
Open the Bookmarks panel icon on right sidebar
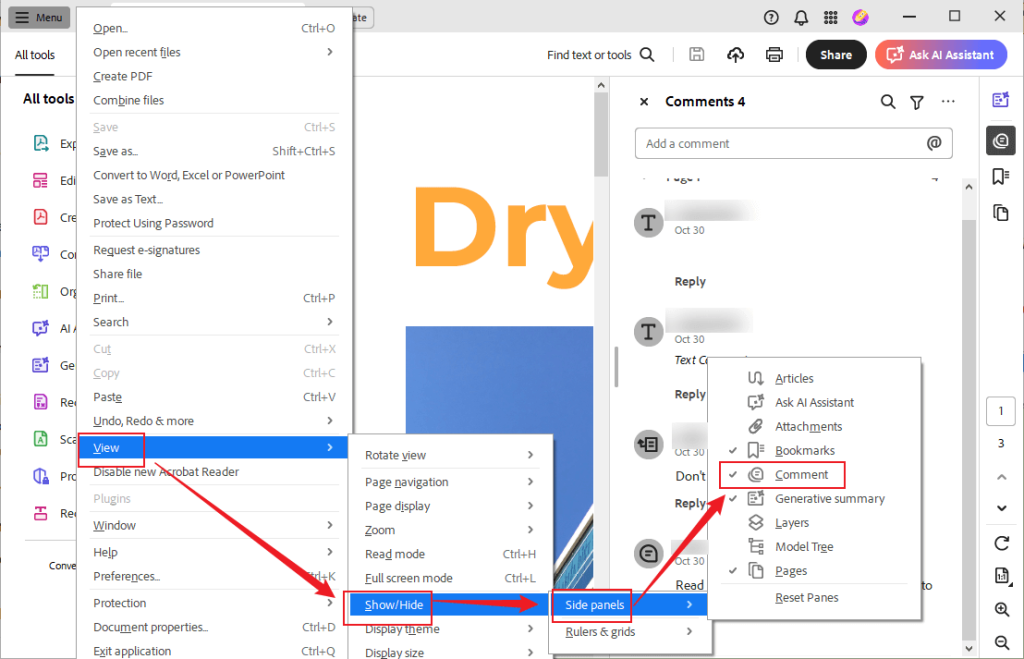(x=1001, y=176)
